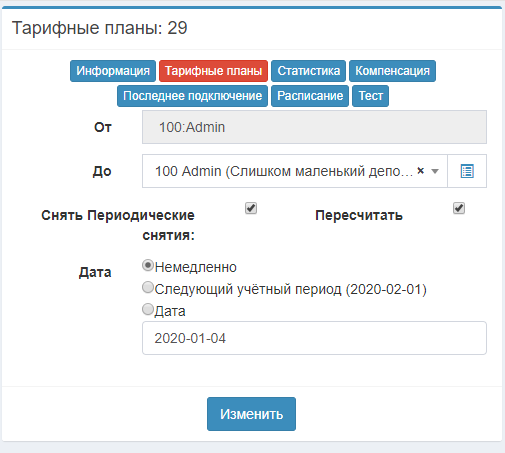The image size is (505, 453).
Task: Go to the Статистика tab
Action: [308, 71]
